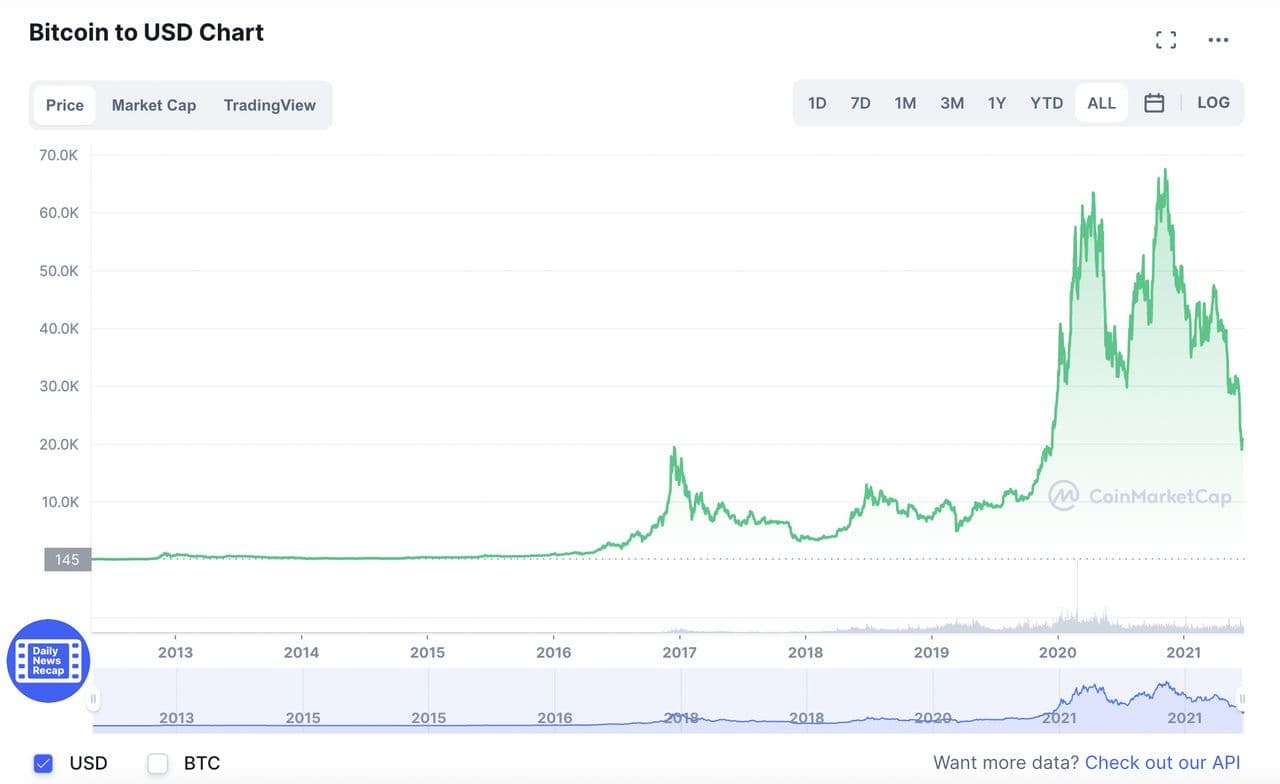Grab the left range slider handle
Viewport: 1280px width, 784px height.
coord(94,699)
